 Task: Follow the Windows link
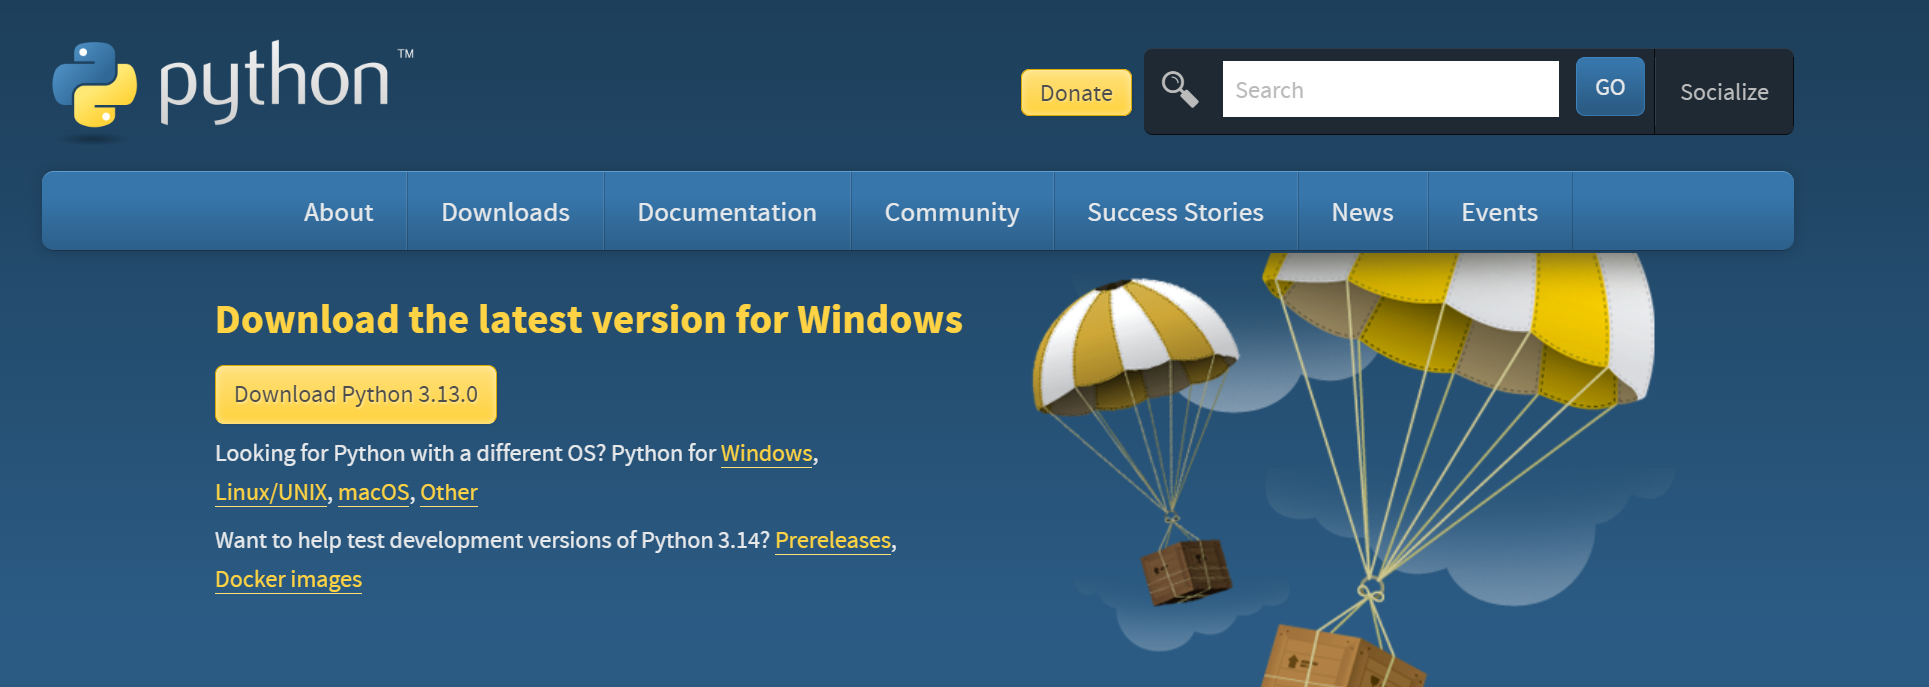click(x=767, y=453)
